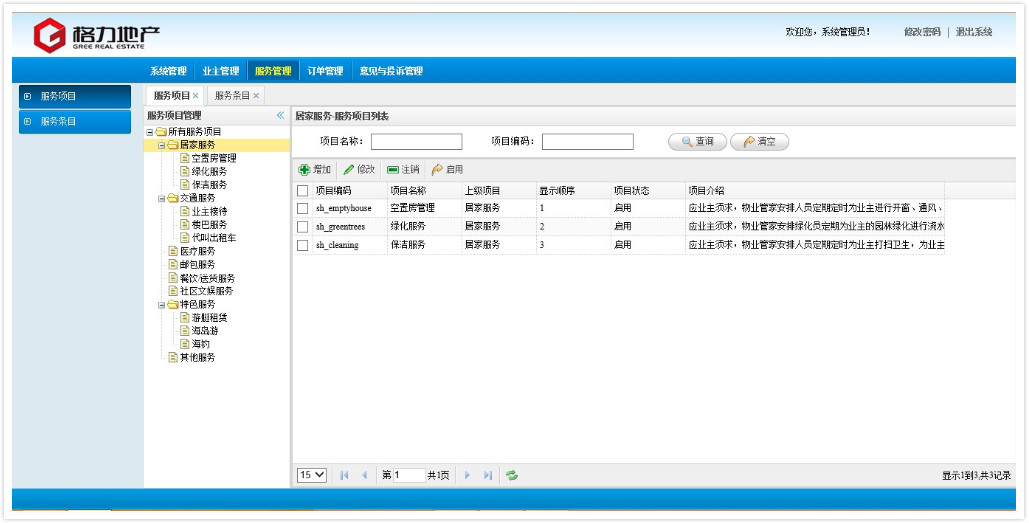
Task: Switch to the 系统管理 menu
Action: click(x=168, y=71)
